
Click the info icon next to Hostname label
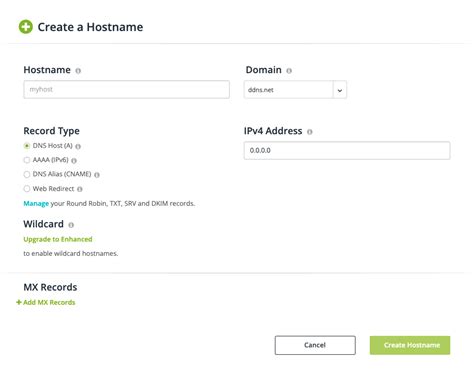pyautogui.click(x=78, y=71)
